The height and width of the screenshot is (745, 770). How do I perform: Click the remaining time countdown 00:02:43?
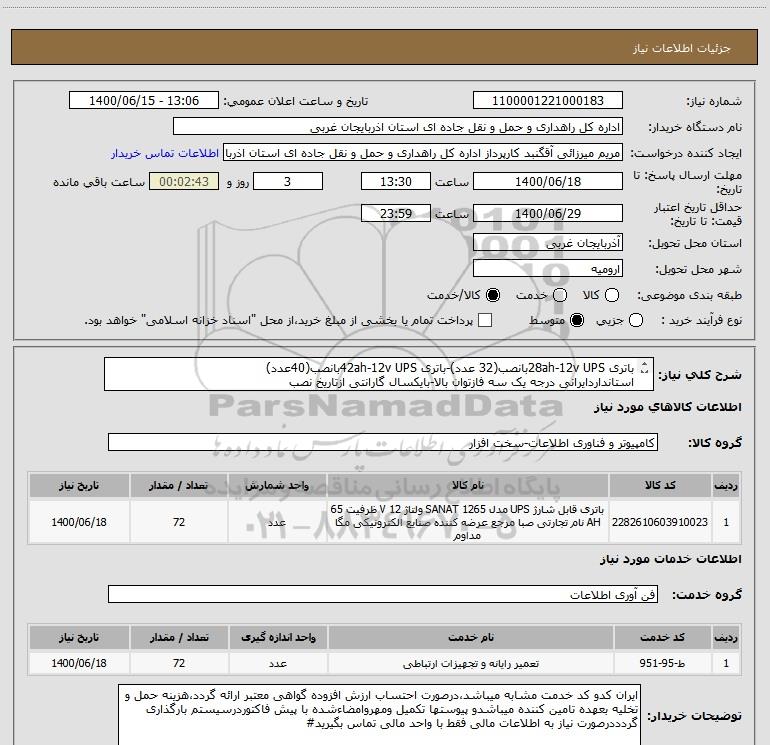(x=184, y=182)
